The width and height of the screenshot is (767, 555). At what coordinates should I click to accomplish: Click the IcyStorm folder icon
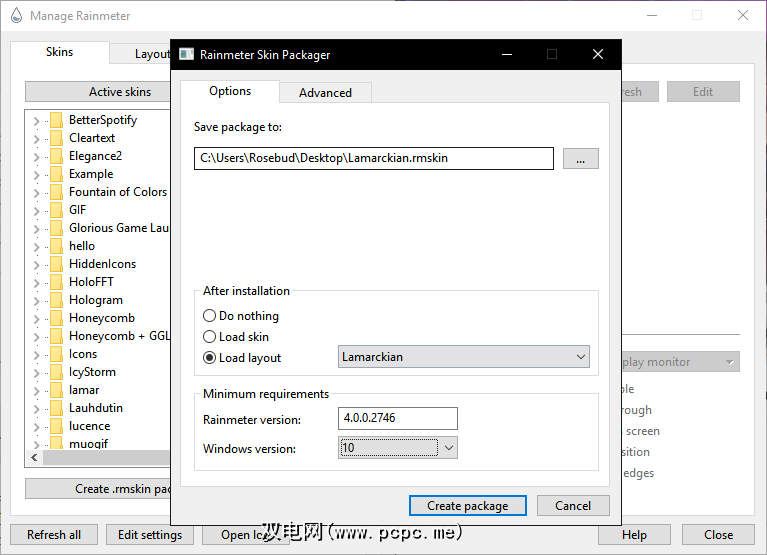tap(57, 372)
